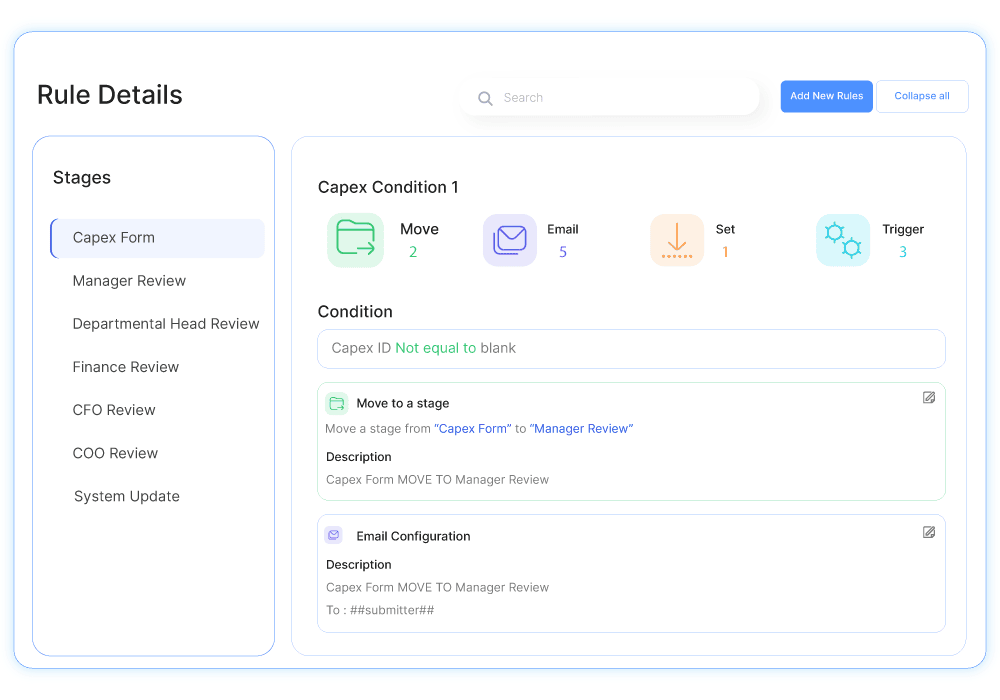Open the Manager Review stage
This screenshot has height=700, width=1000.
click(129, 281)
